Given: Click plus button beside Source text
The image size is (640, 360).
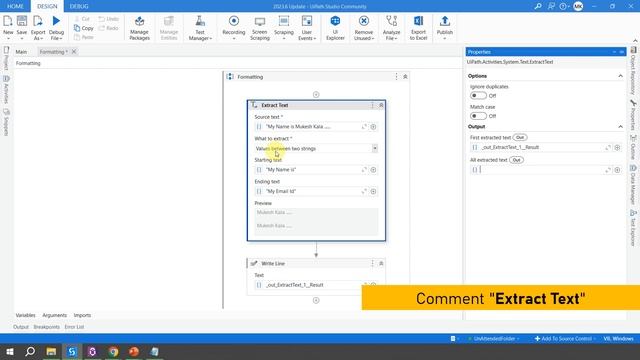Looking at the screenshot, I should coord(373,127).
